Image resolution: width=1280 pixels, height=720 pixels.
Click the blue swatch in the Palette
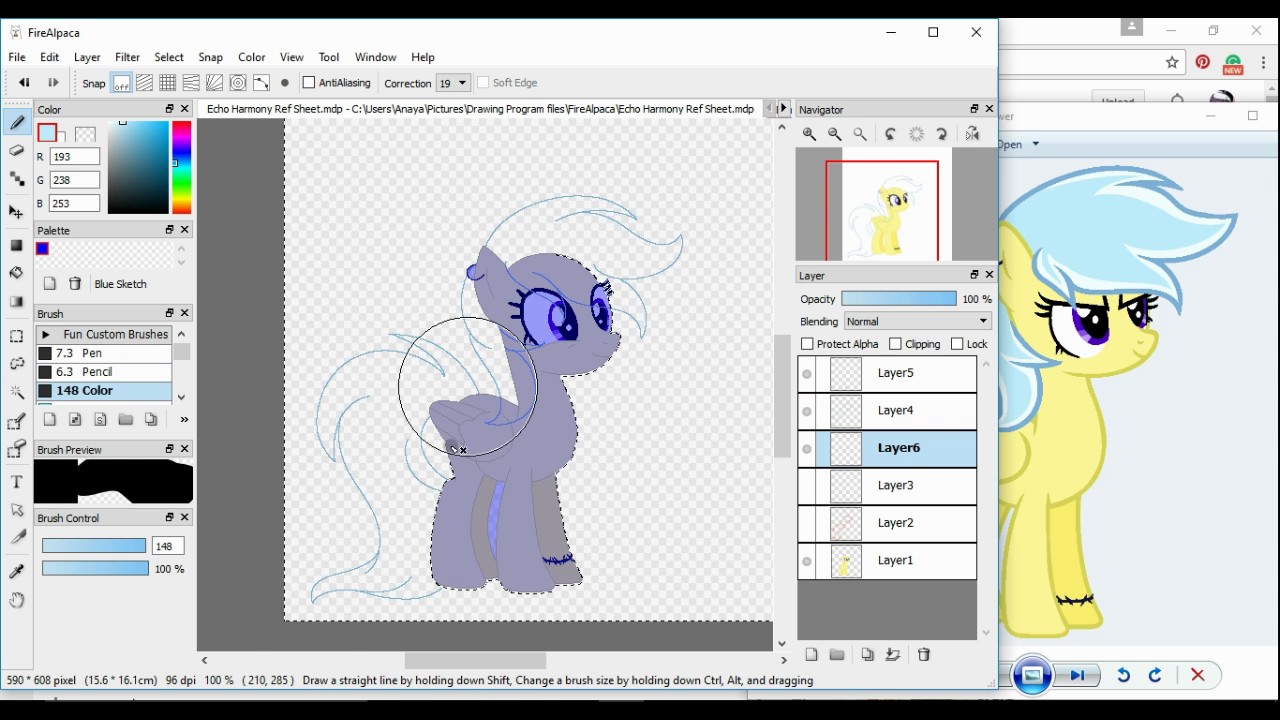point(42,249)
